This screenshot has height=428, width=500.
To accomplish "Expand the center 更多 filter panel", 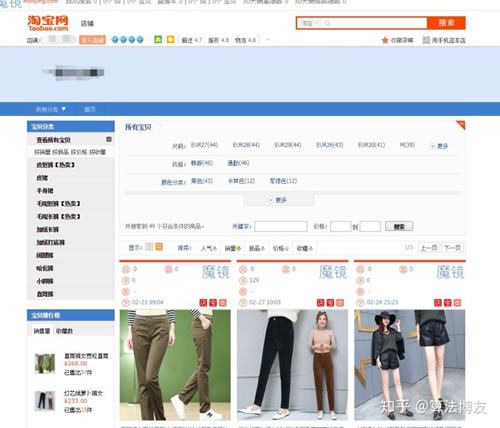I will click(278, 200).
